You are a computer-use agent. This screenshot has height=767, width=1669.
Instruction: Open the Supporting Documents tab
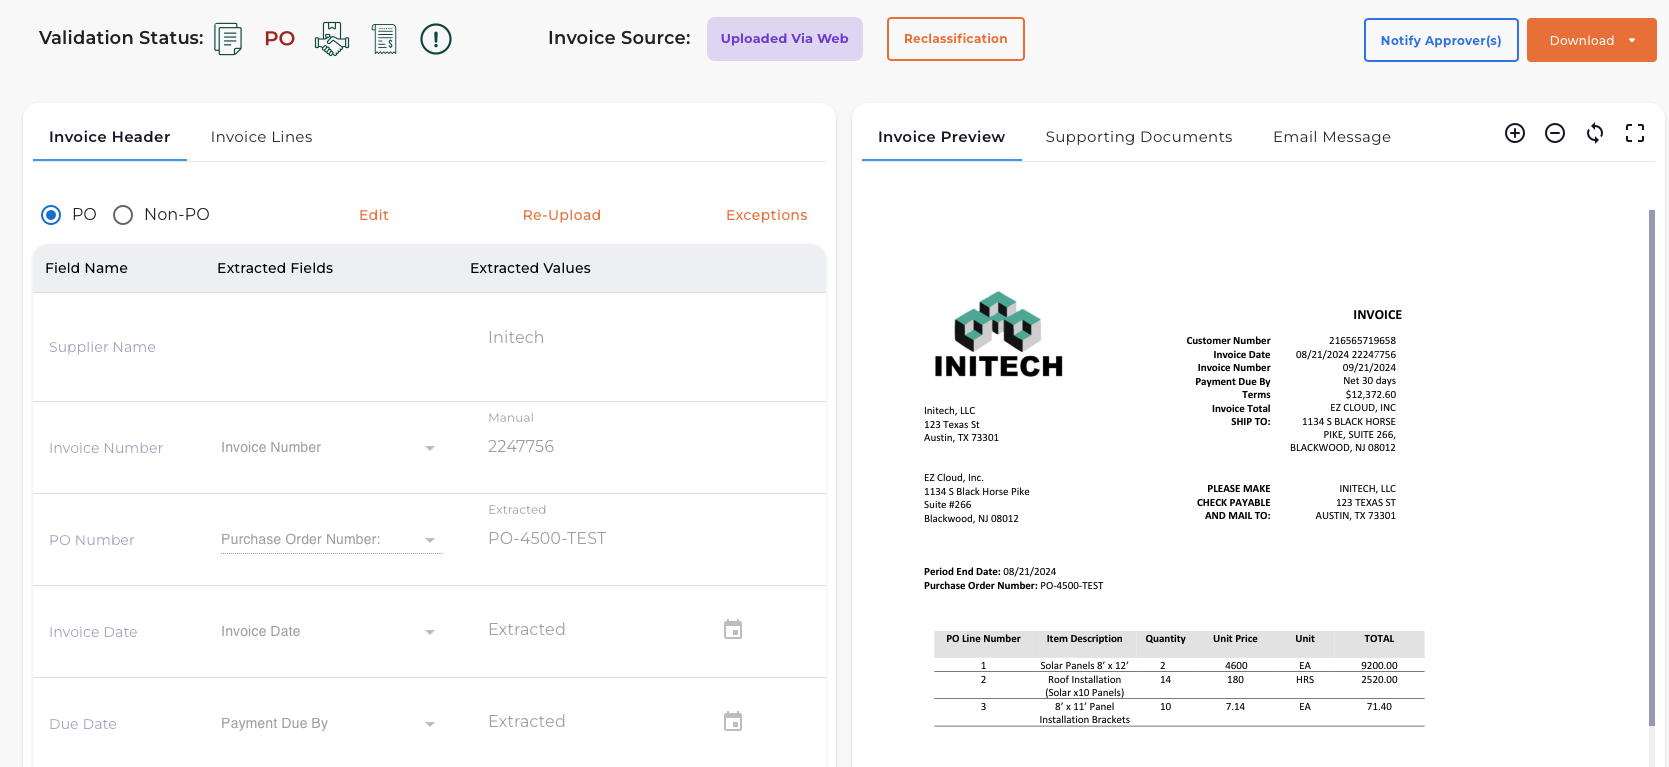[1139, 137]
